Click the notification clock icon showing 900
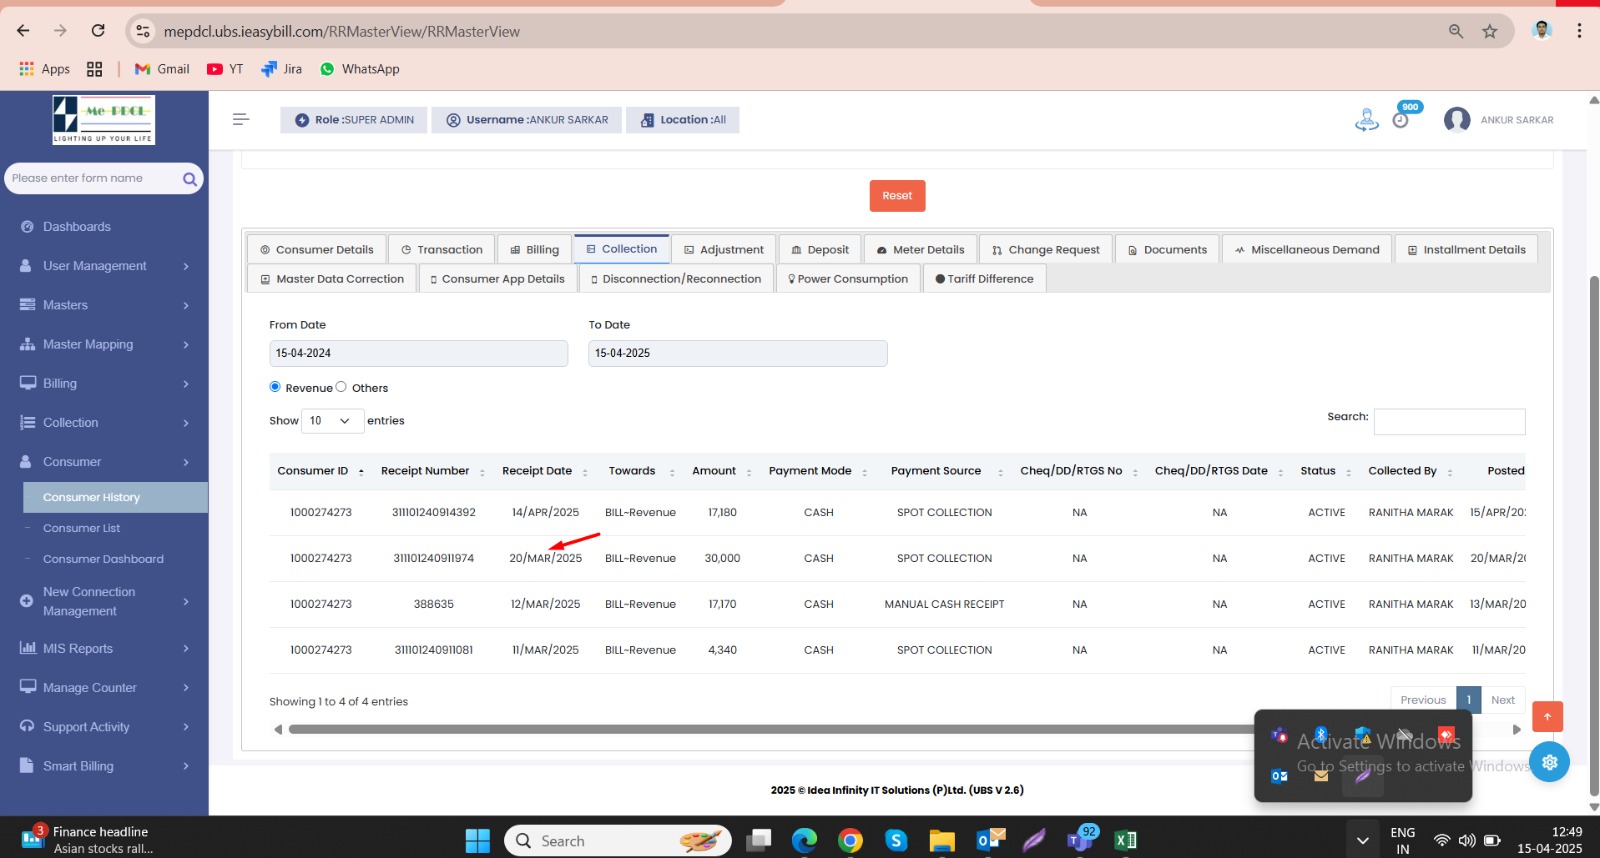Screen dimensions: 1600x858 (1402, 118)
